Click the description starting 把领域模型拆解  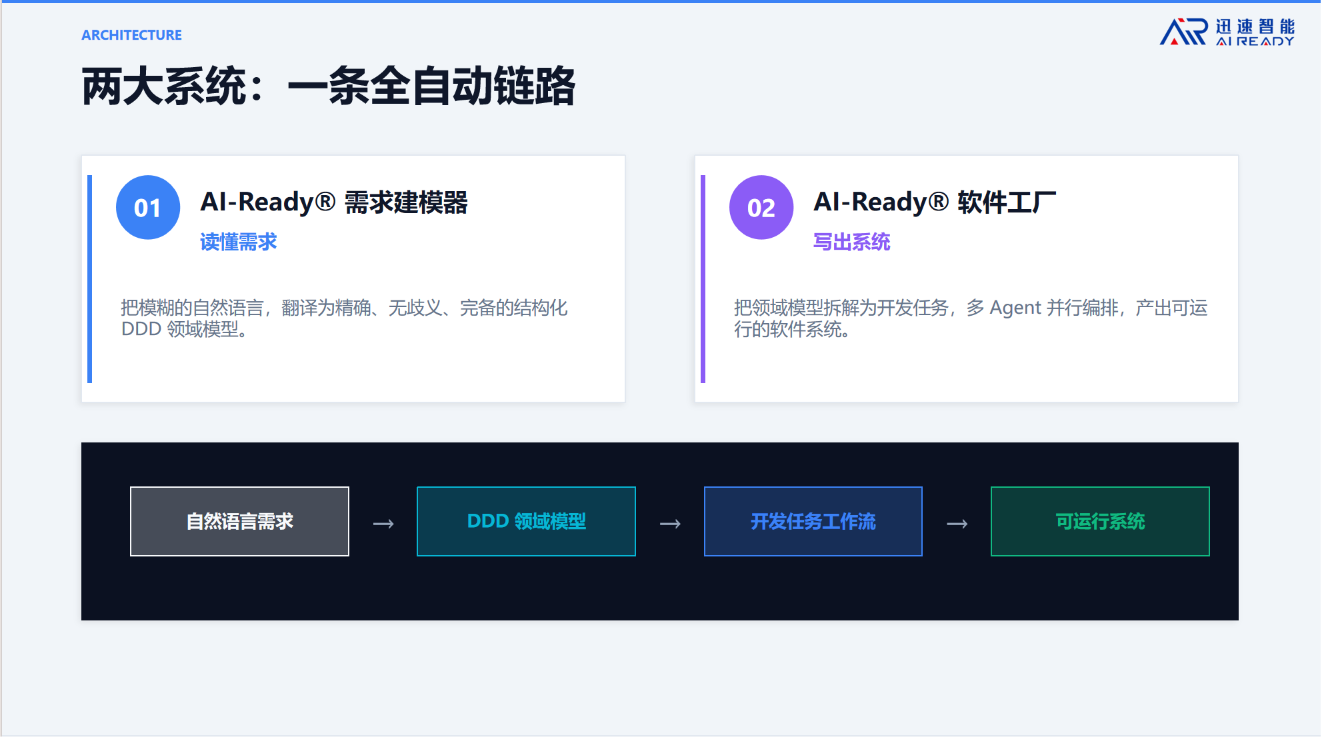coord(971,318)
